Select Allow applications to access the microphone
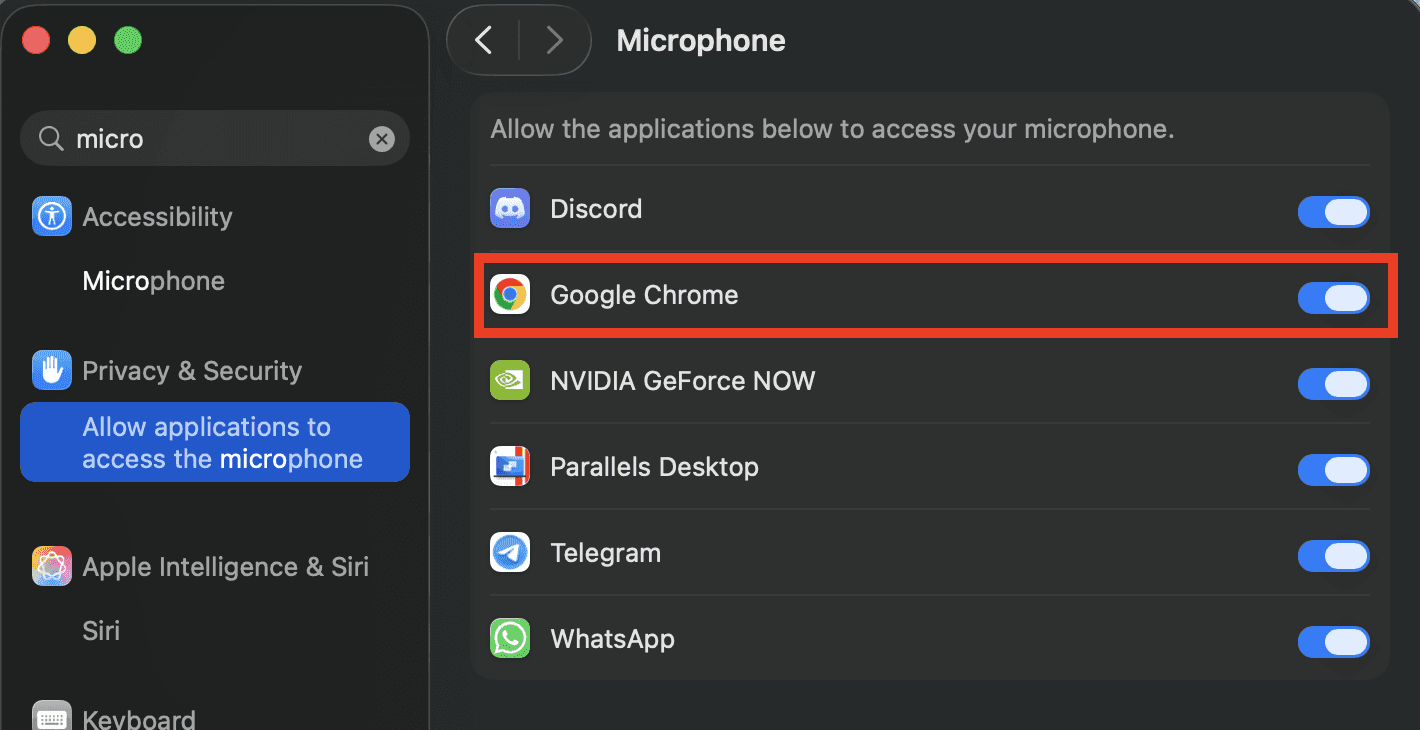 coord(215,442)
